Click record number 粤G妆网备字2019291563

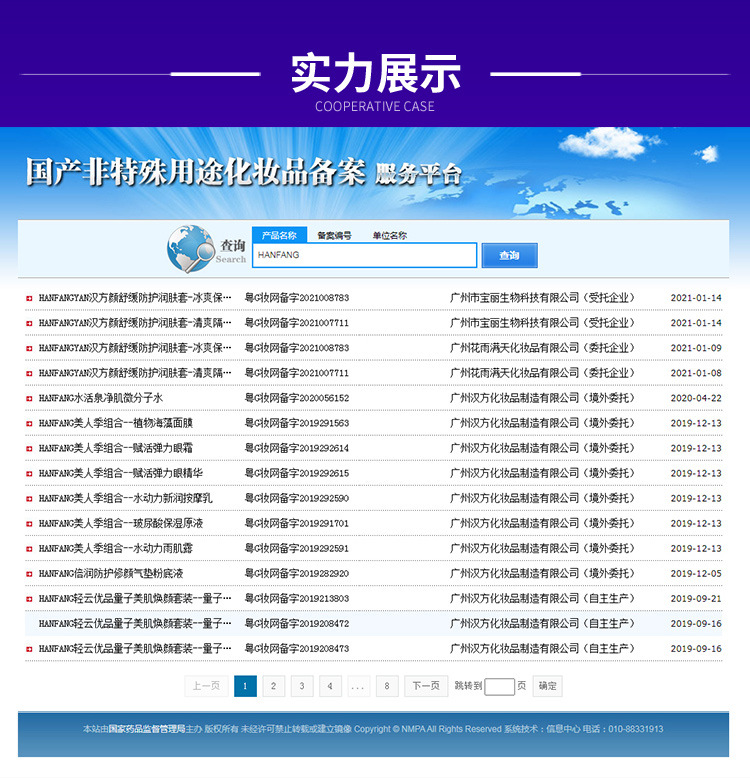(x=297, y=423)
